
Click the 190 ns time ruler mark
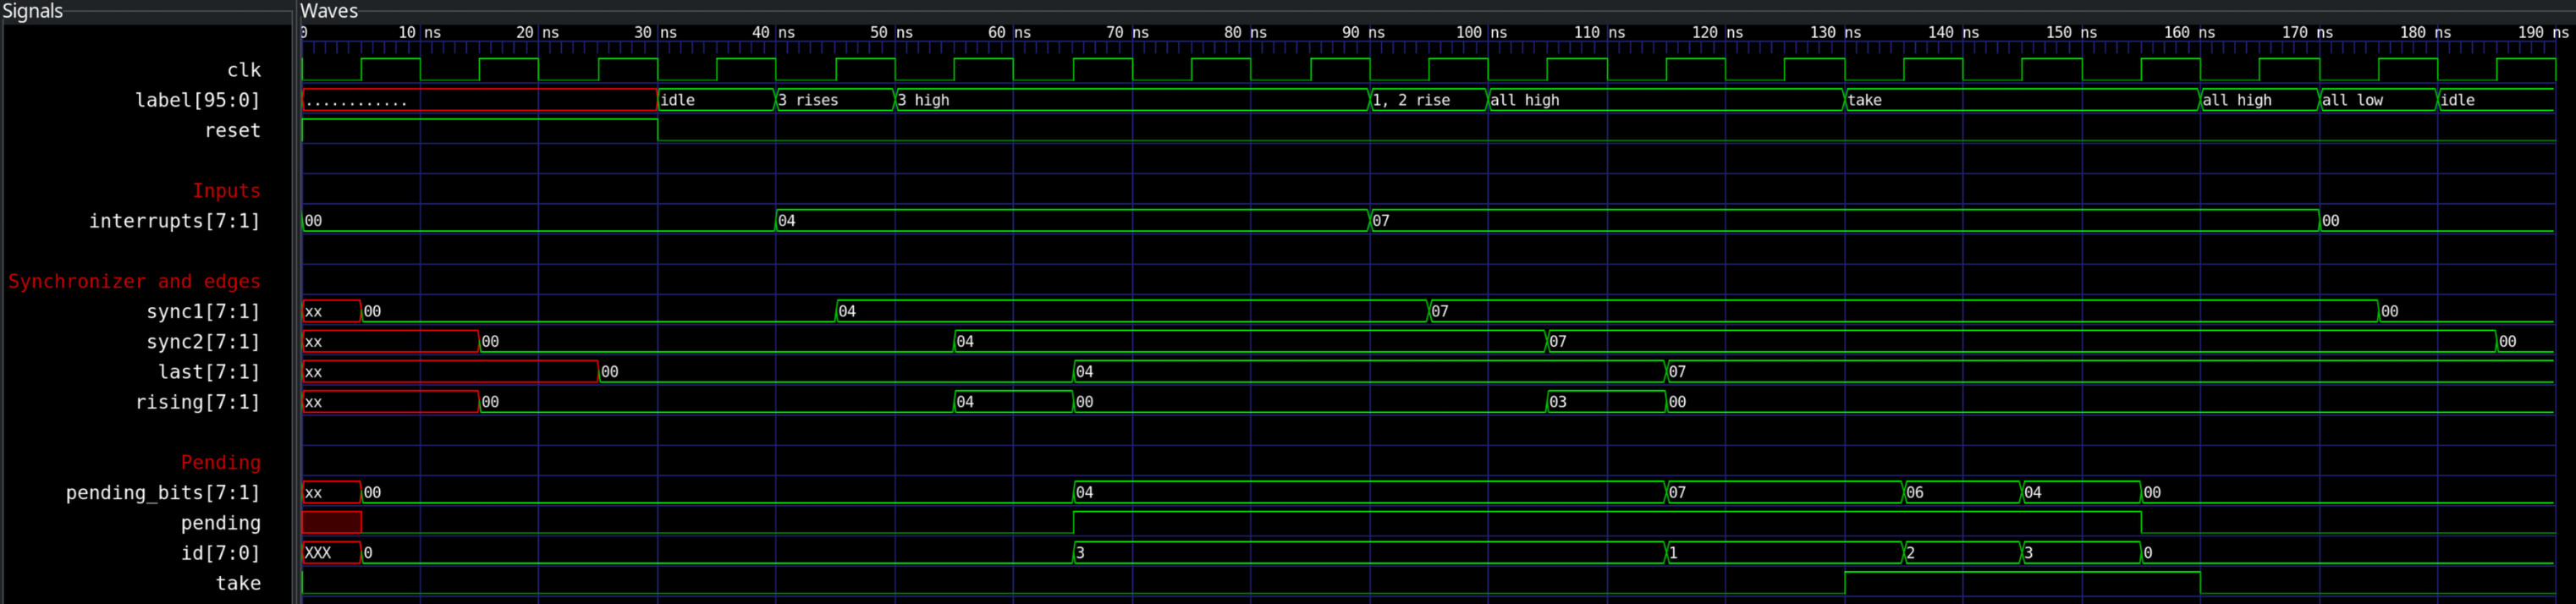2543,32
